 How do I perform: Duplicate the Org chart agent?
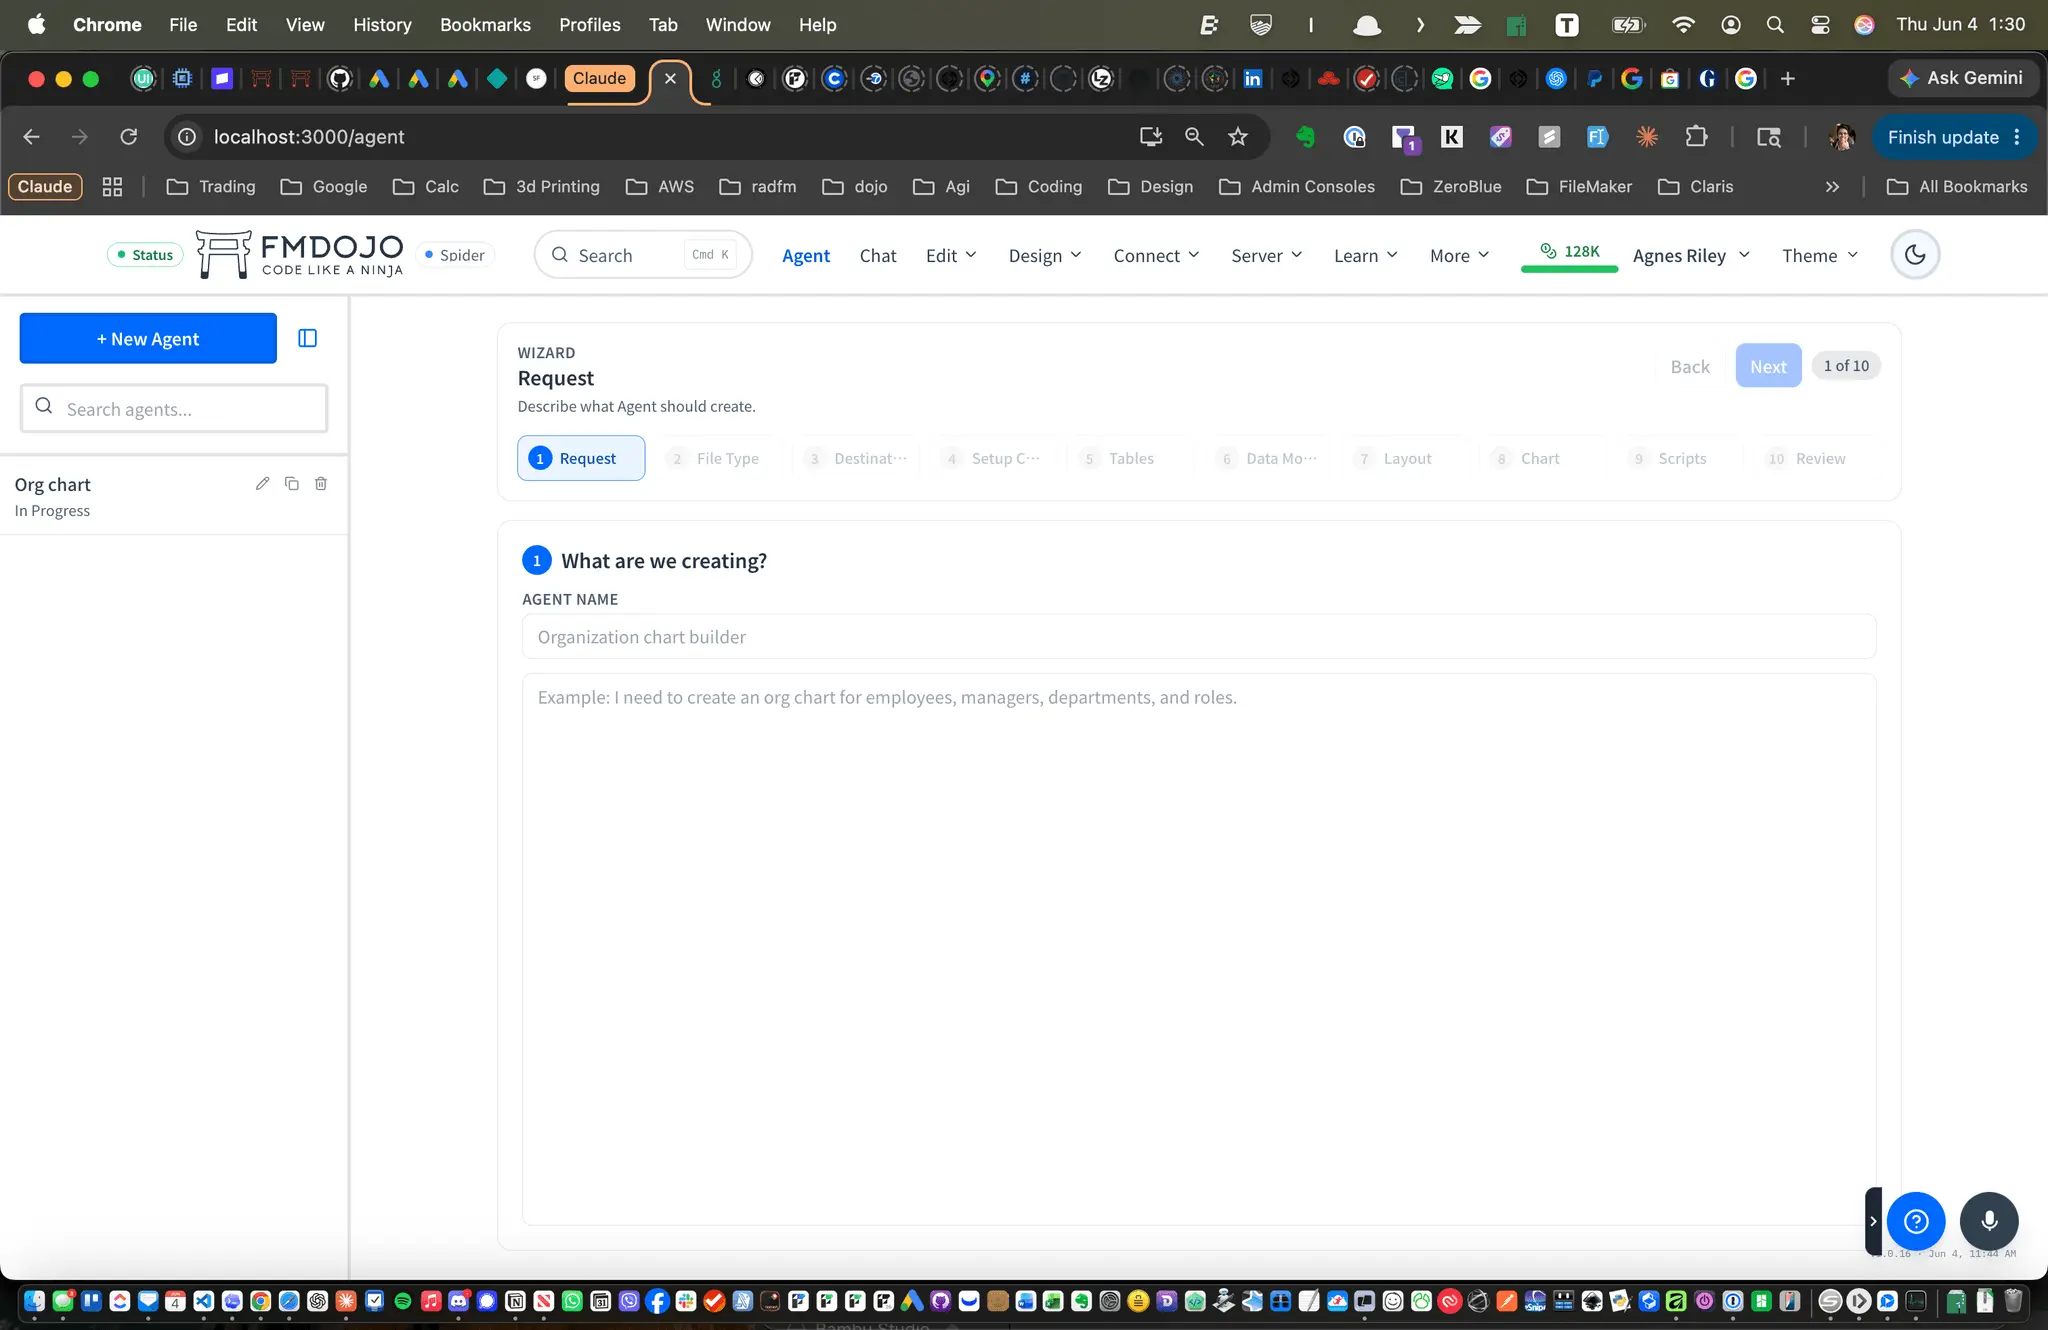click(292, 483)
